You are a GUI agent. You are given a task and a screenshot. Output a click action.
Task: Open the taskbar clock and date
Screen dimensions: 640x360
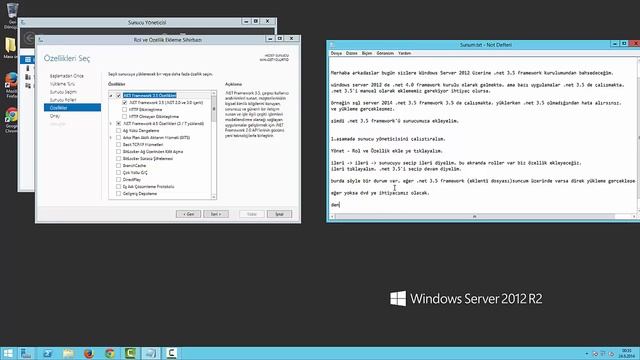pyautogui.click(x=626, y=353)
